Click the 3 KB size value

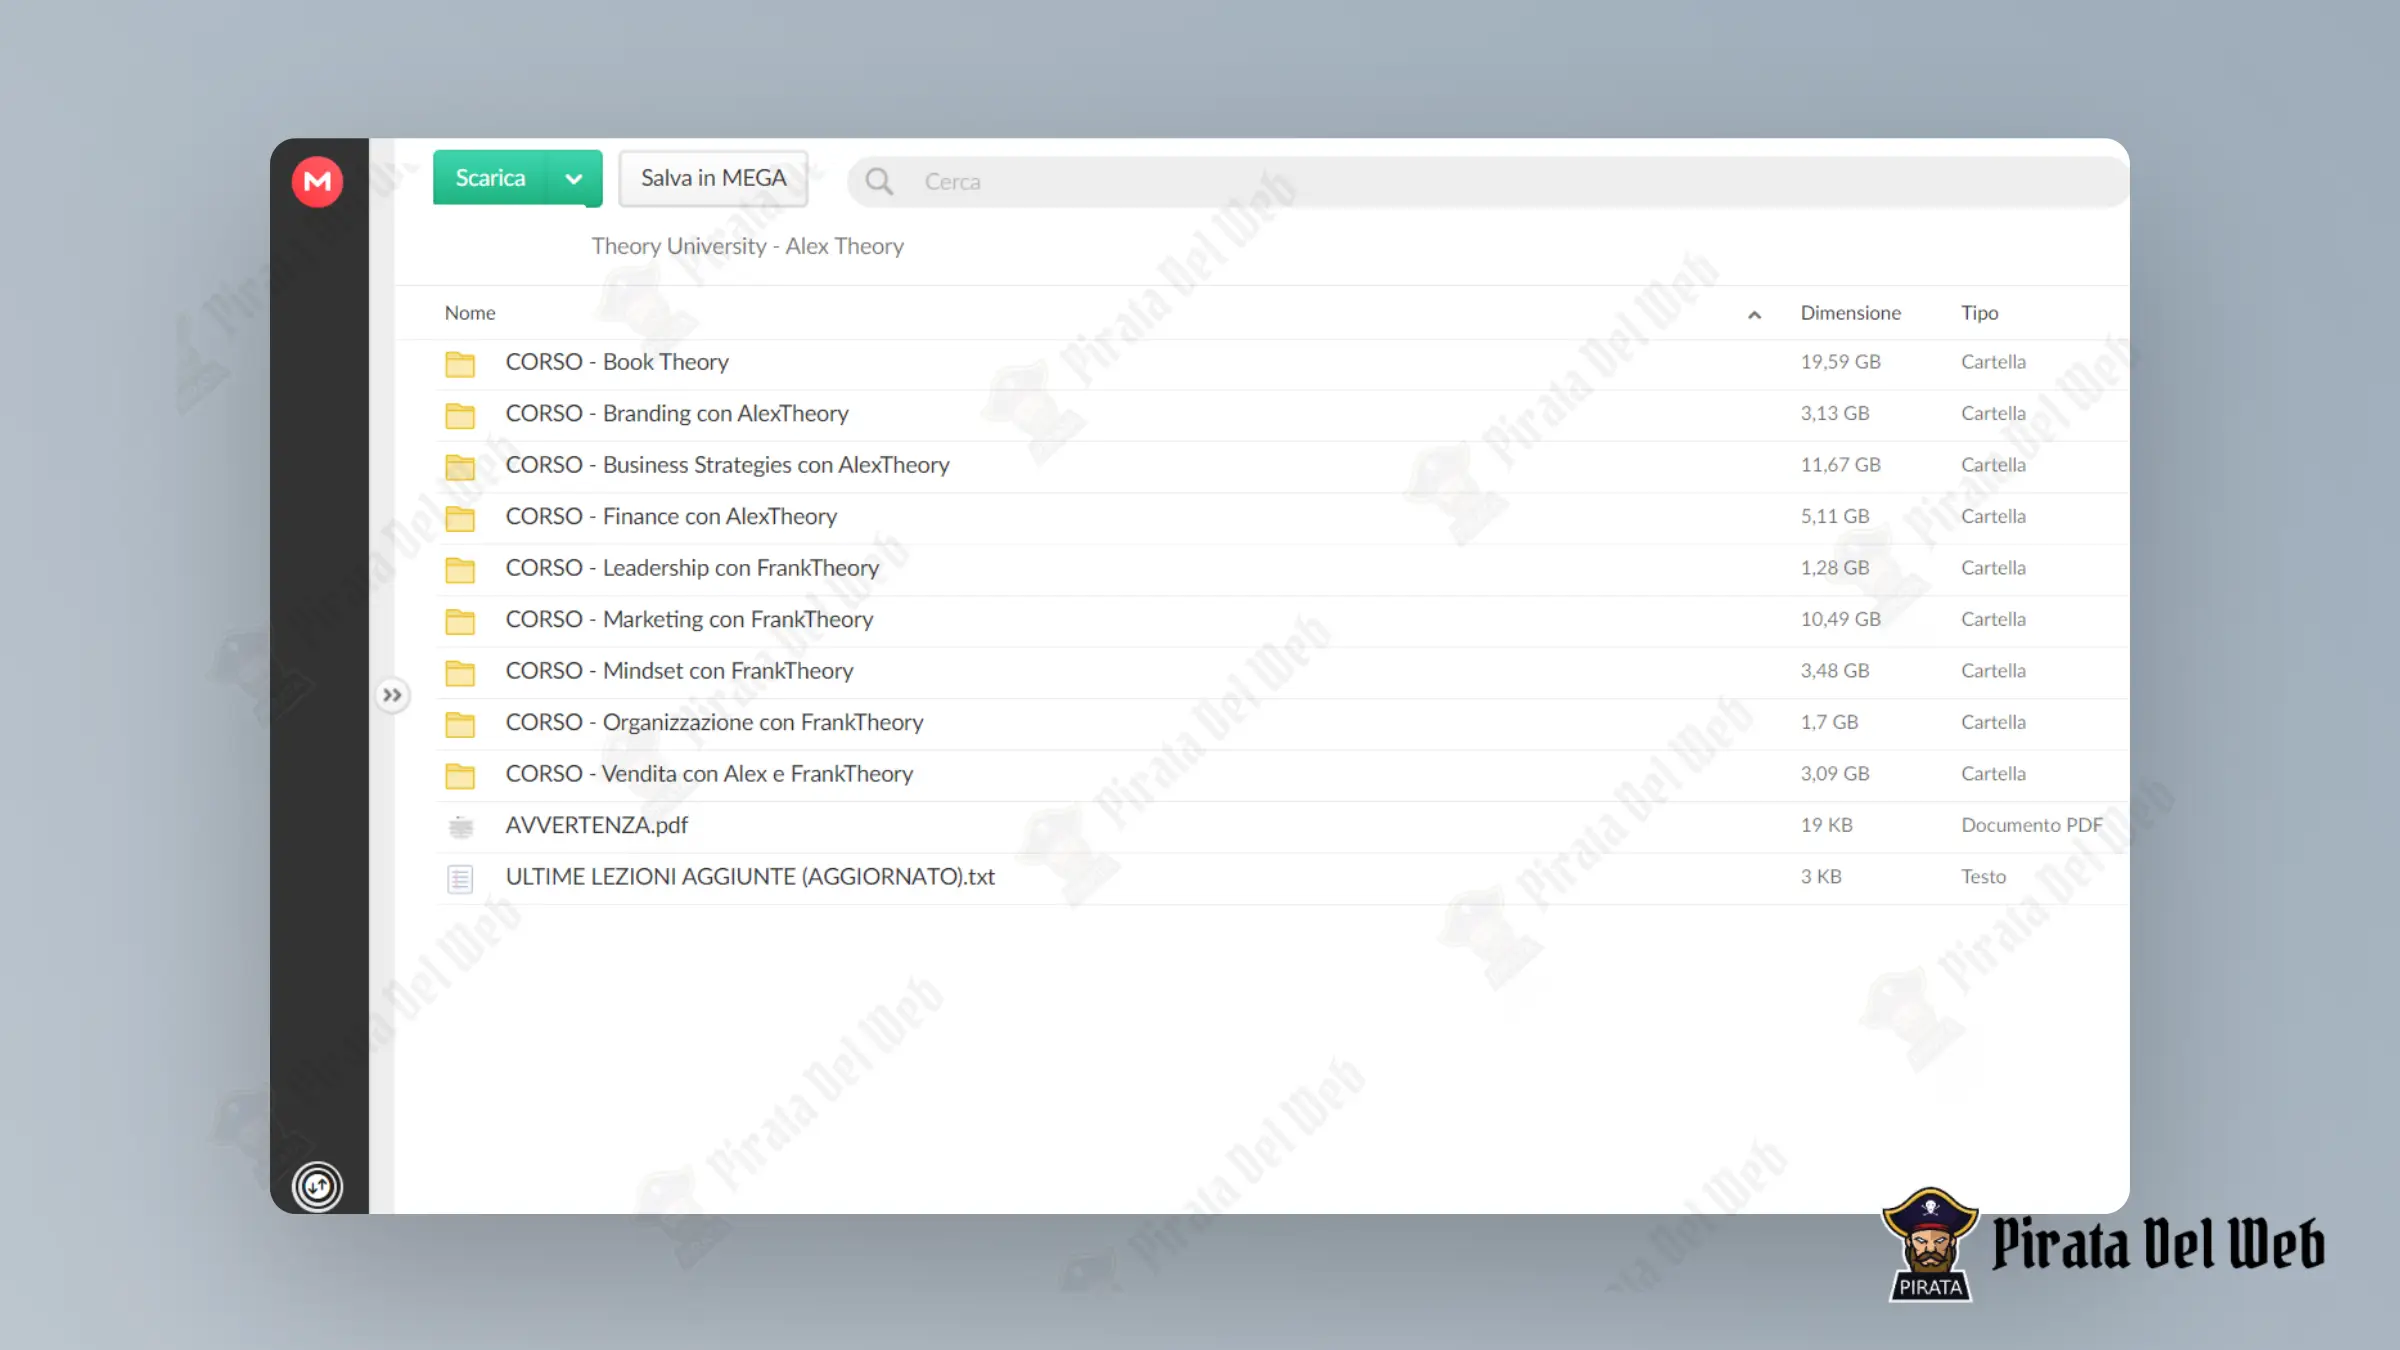point(1820,877)
